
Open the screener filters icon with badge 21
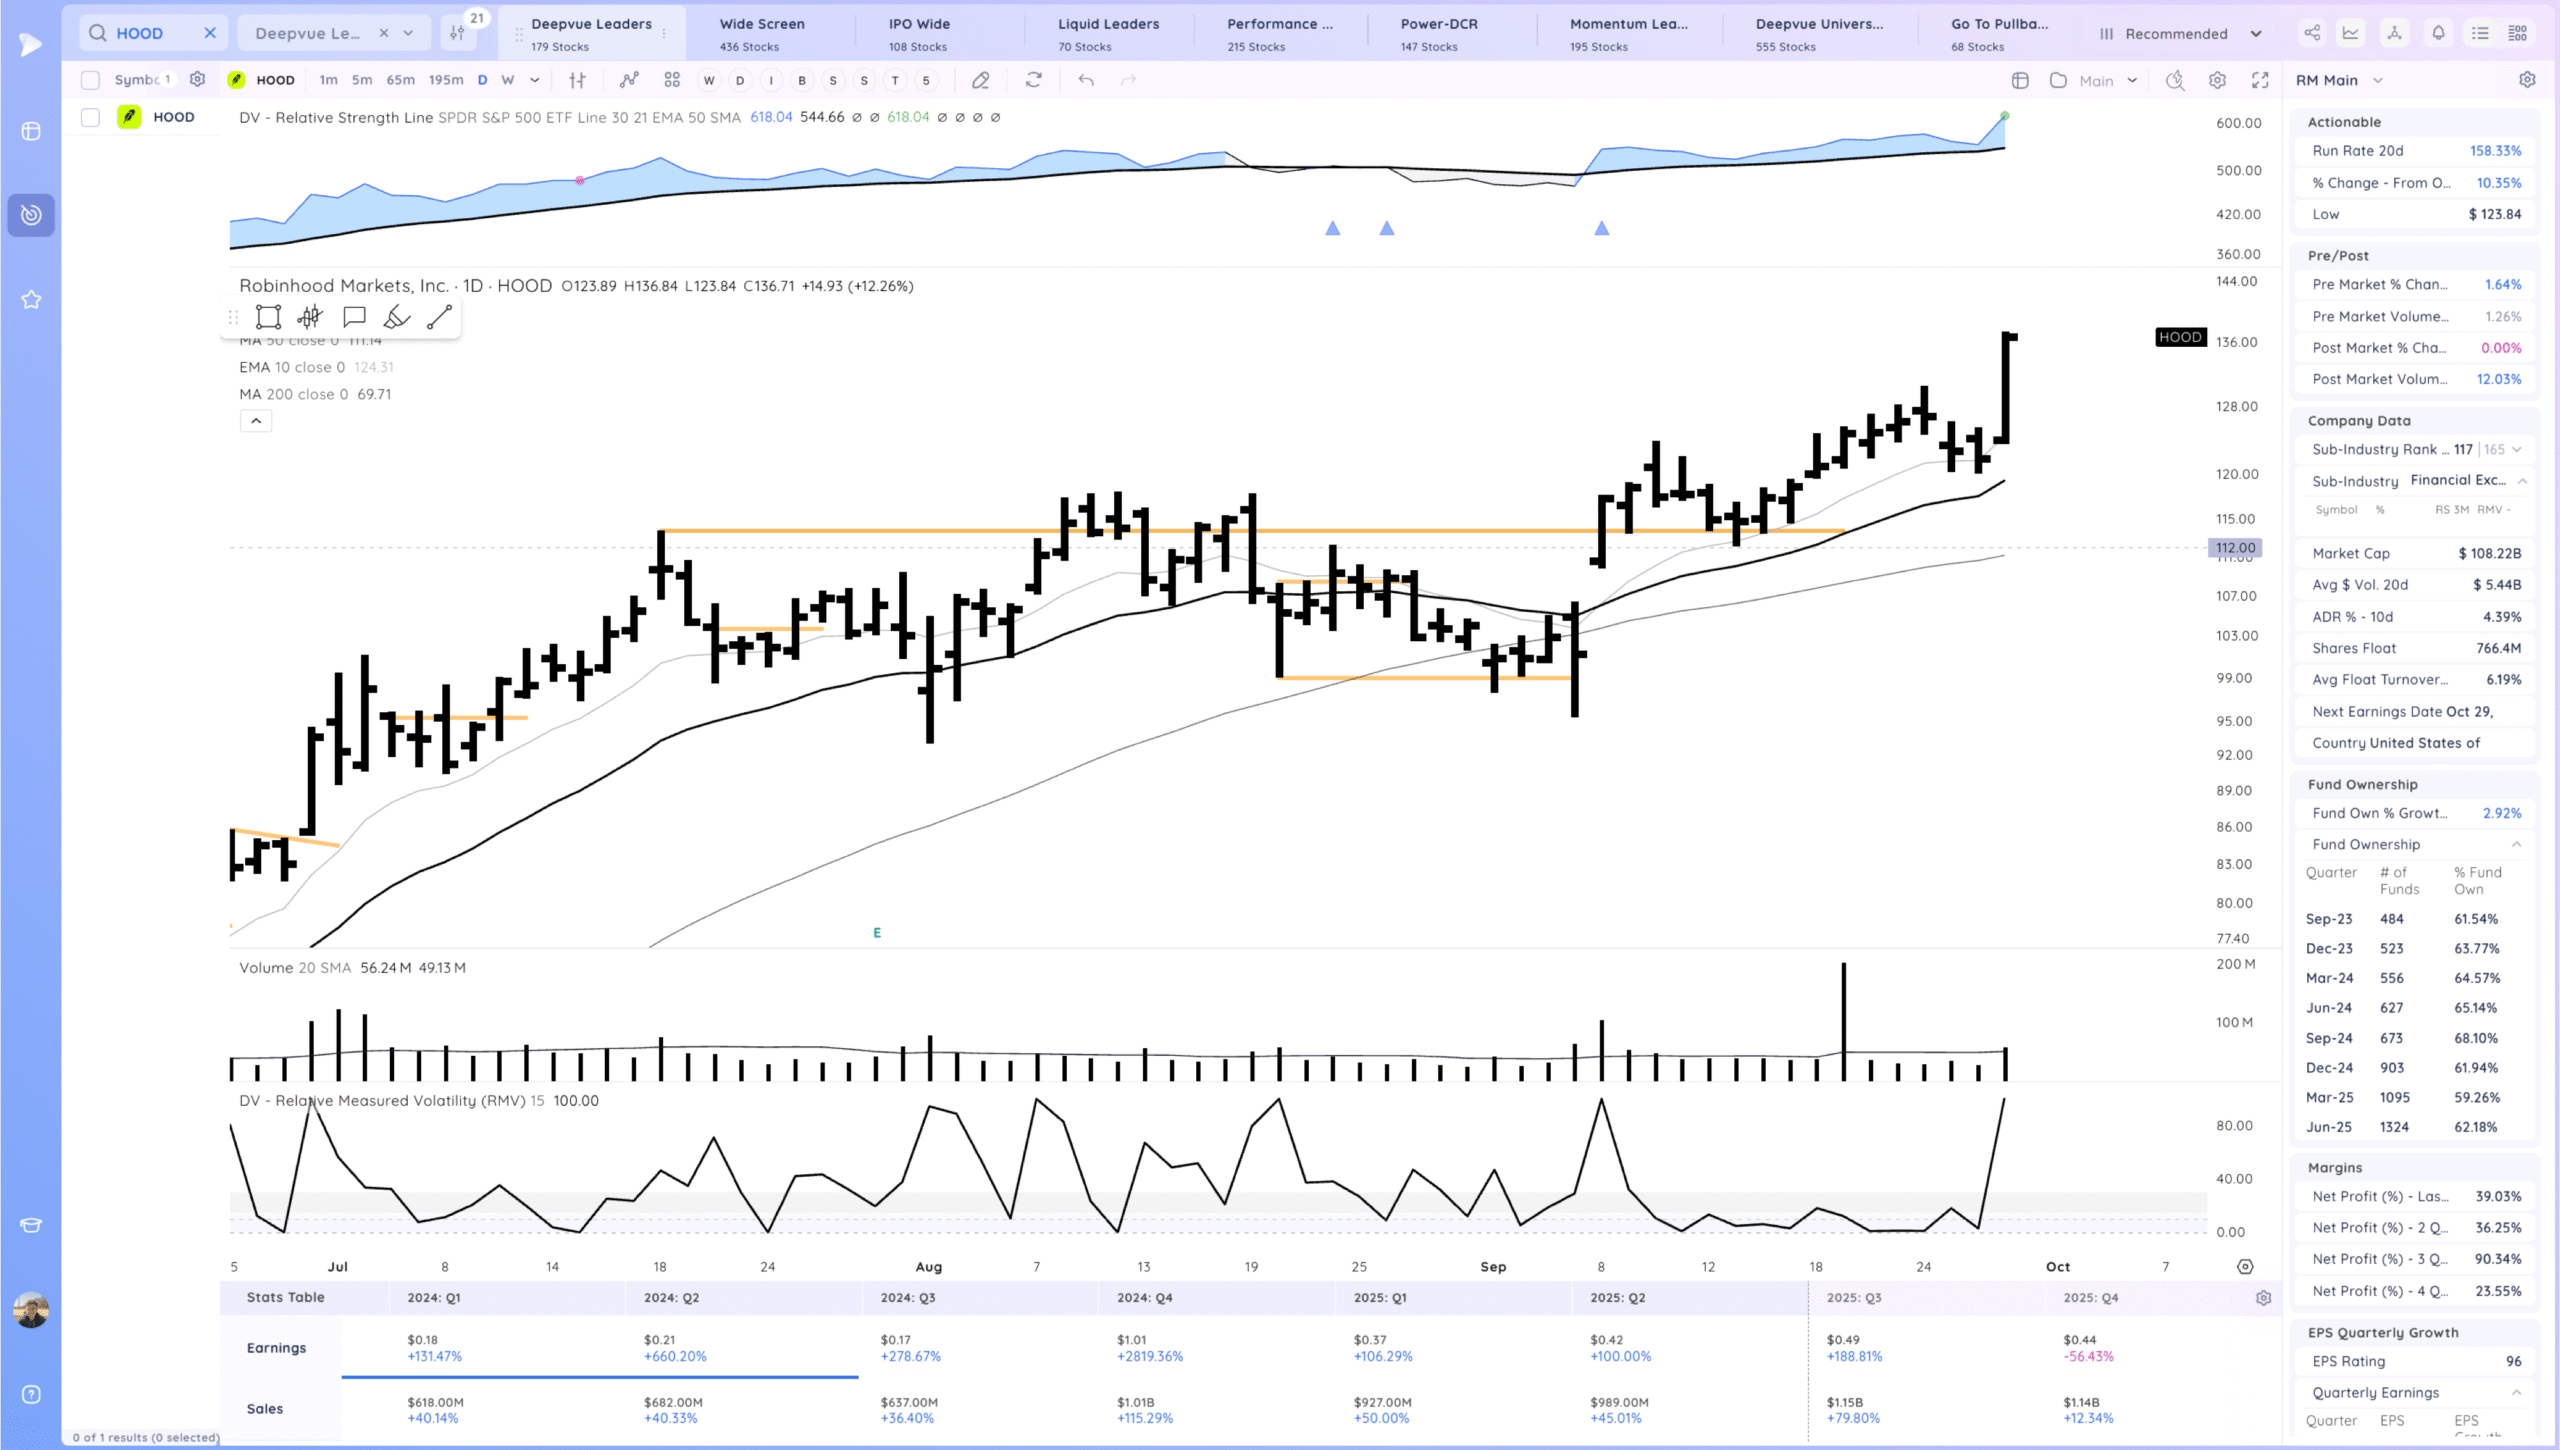(x=458, y=33)
